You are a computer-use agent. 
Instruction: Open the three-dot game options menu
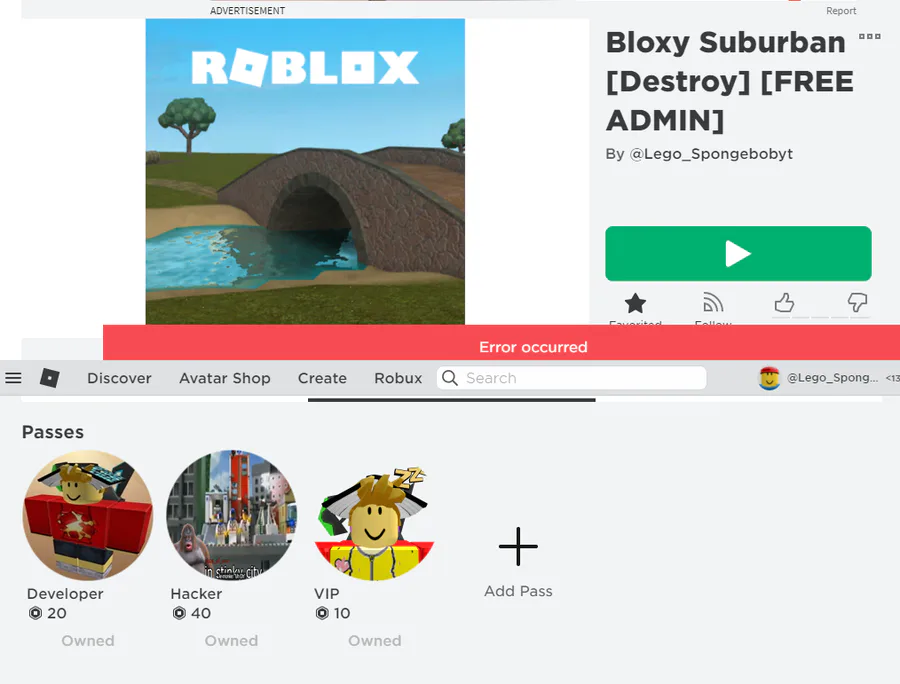(870, 36)
